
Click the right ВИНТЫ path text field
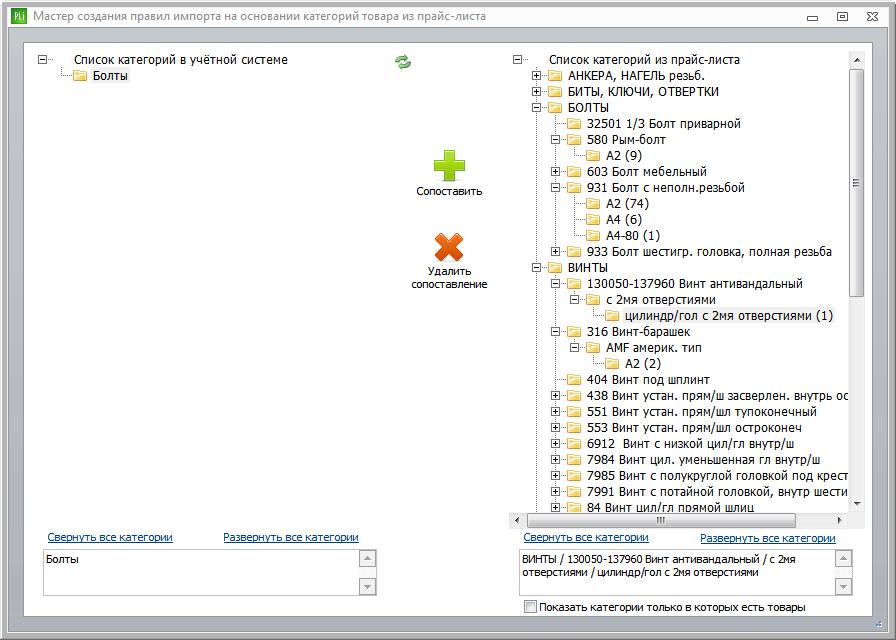tap(677, 573)
